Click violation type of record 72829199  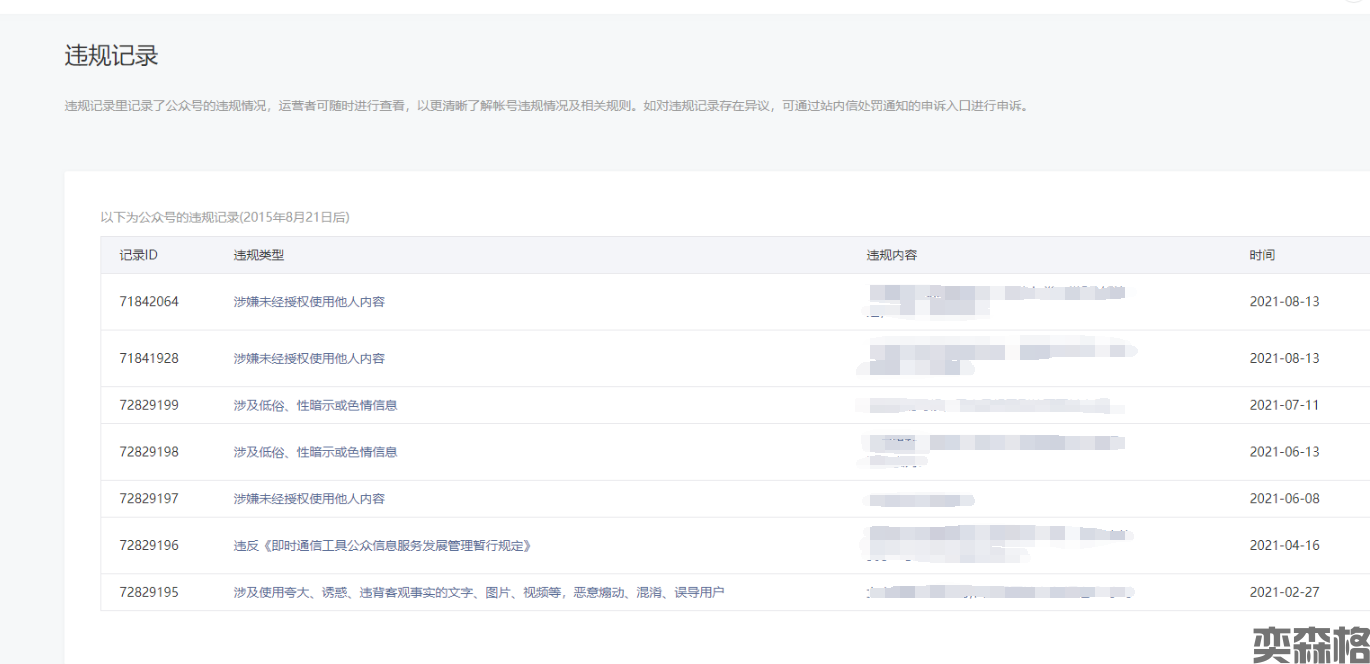pyautogui.click(x=316, y=405)
